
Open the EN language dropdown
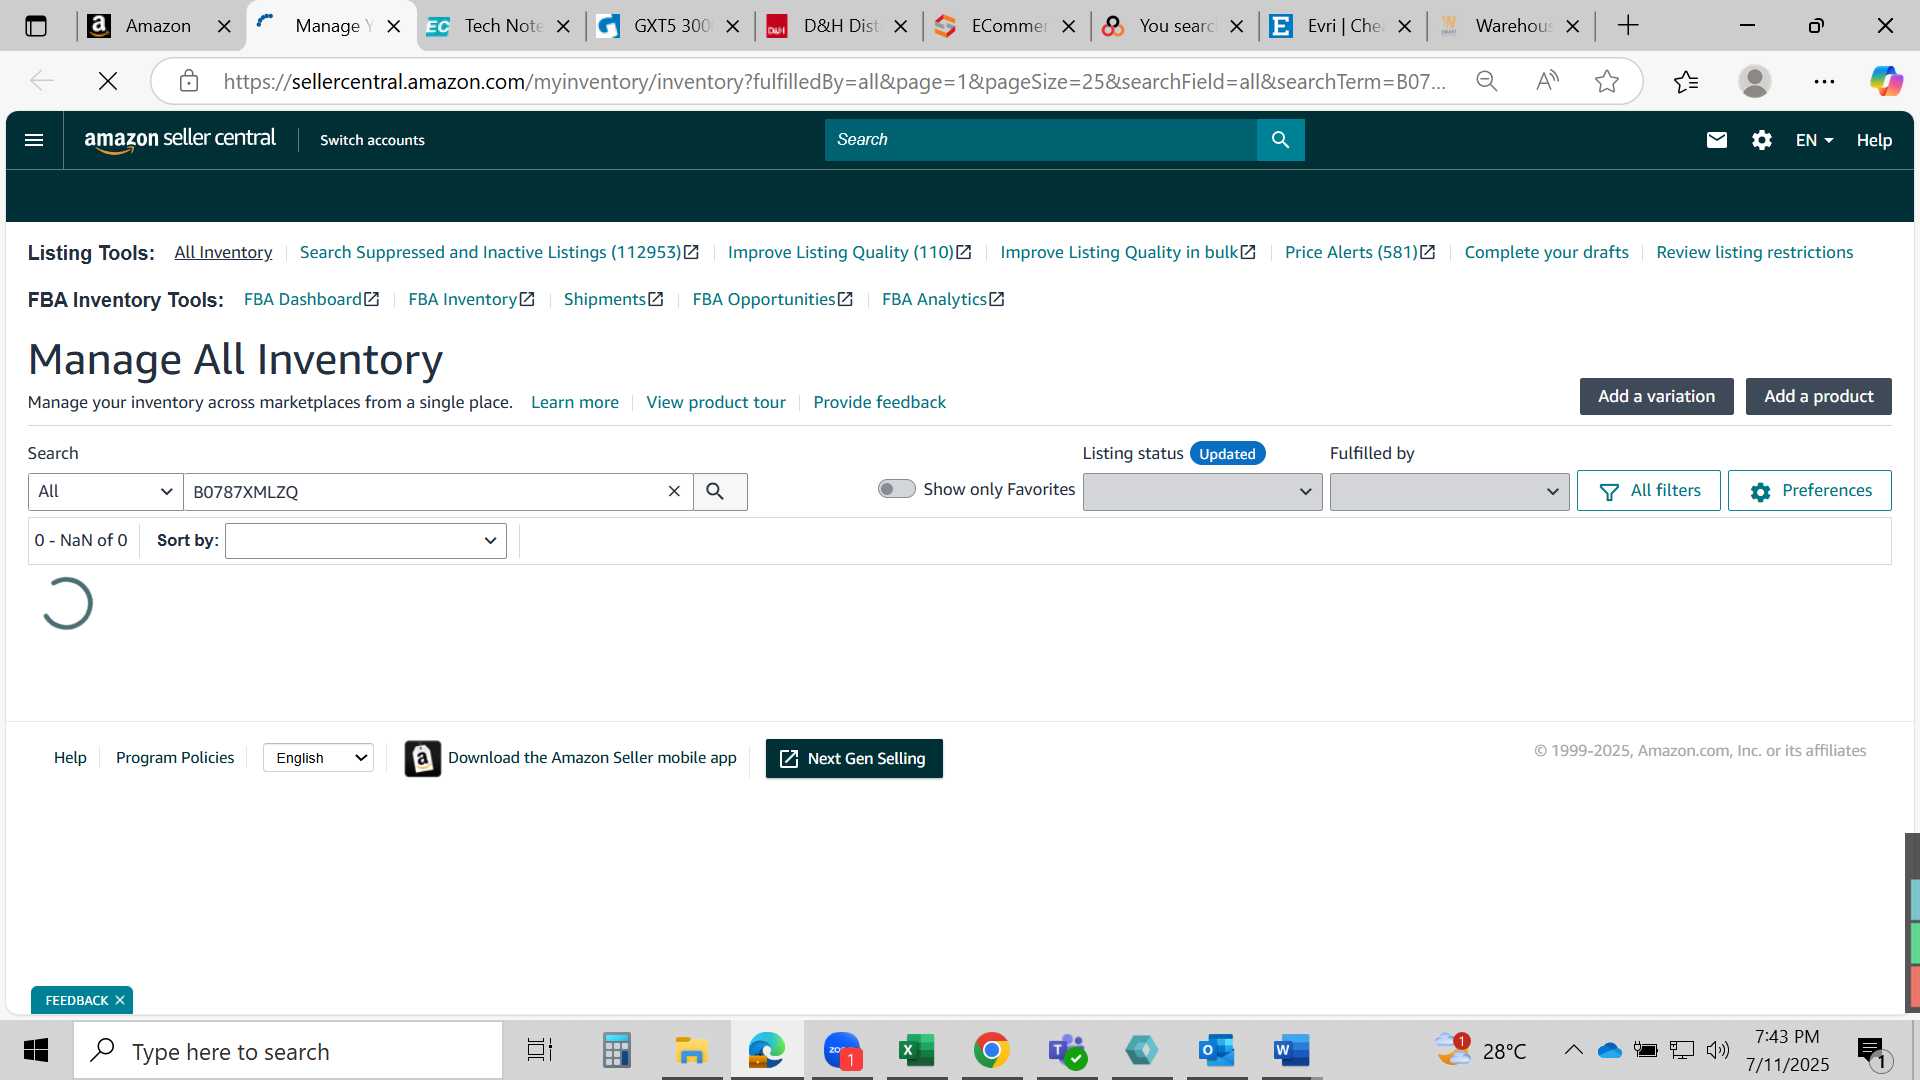click(x=1814, y=140)
